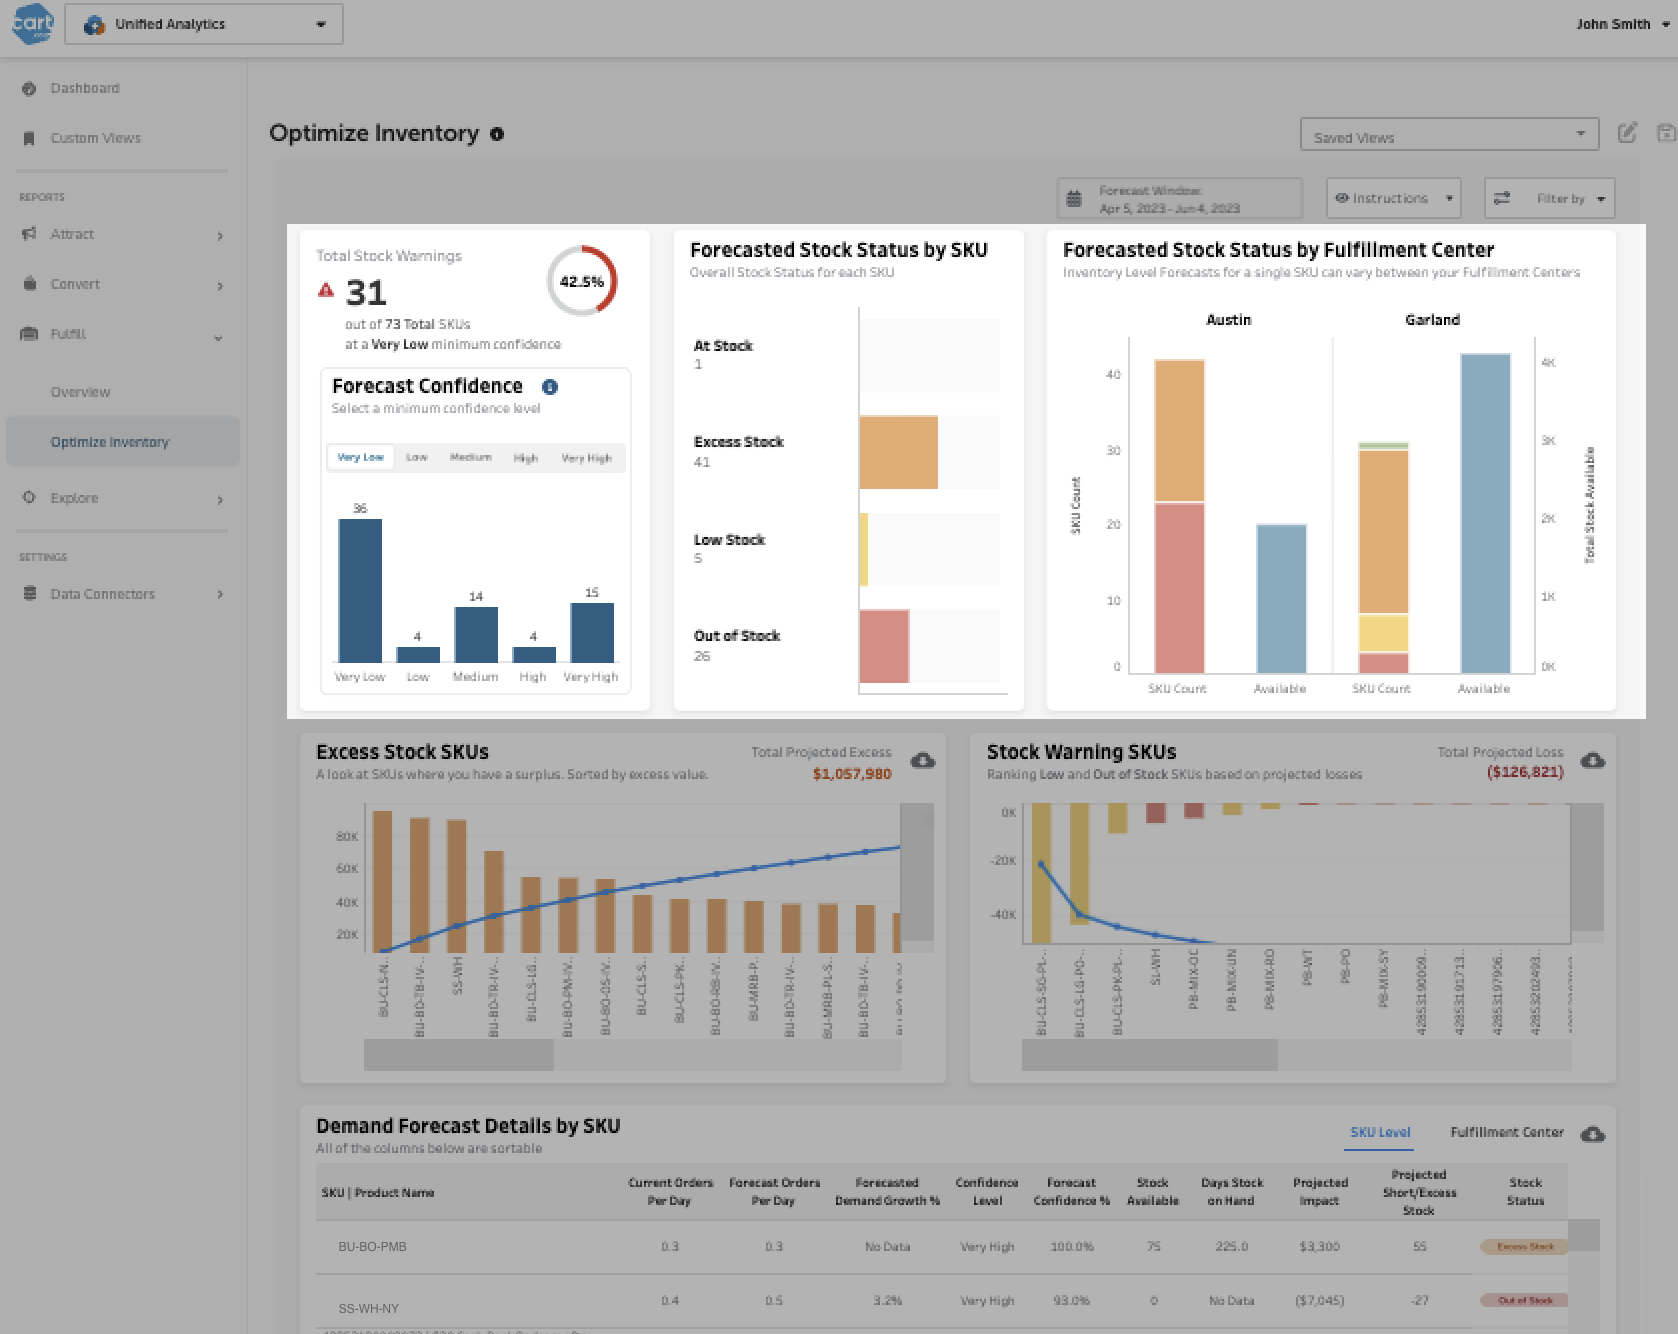This screenshot has width=1678, height=1334.
Task: Click the Forecast Confidence info icon
Action: coord(550,387)
